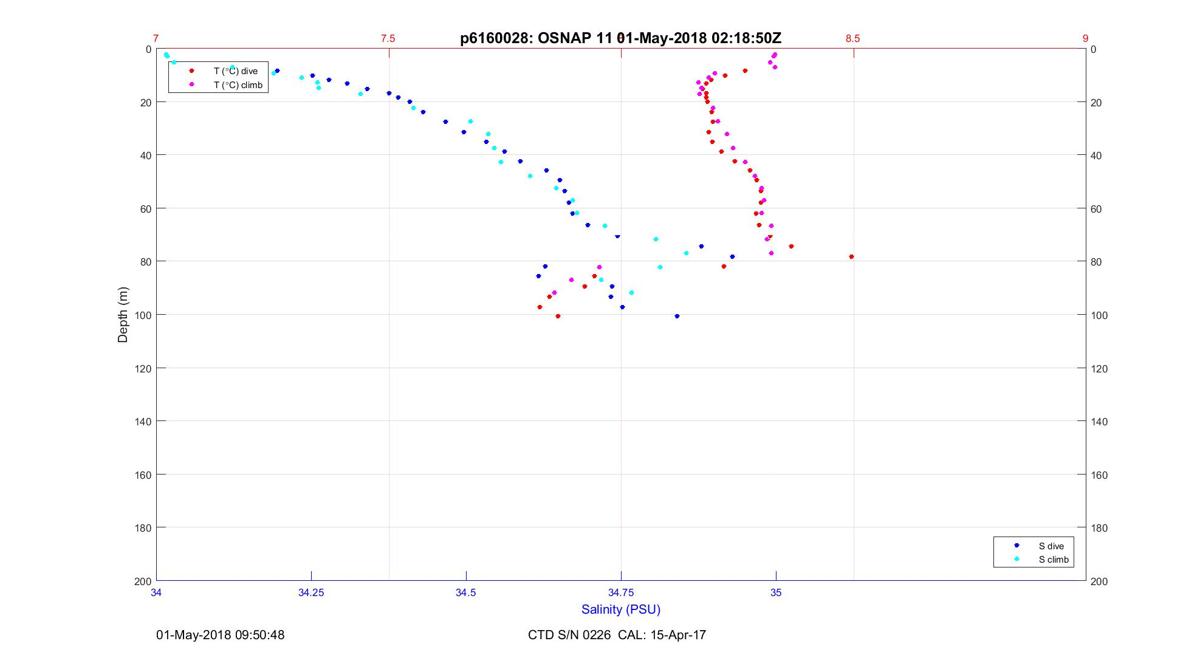1200x652 pixels.
Task: Select the Depth (m) axis label
Action: point(123,314)
